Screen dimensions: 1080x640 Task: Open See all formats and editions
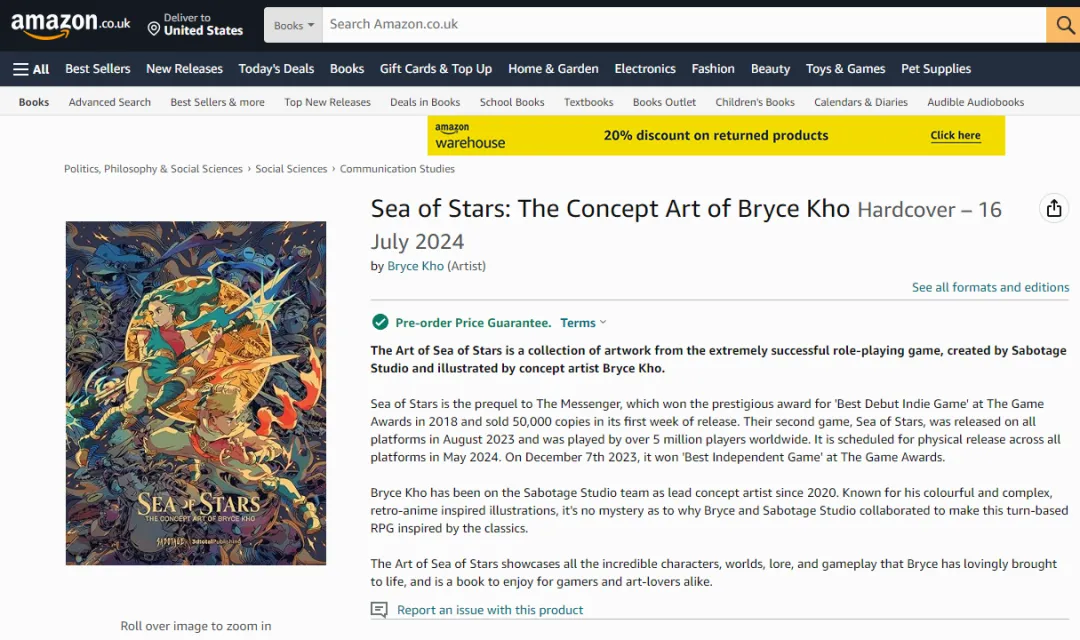[x=990, y=287]
